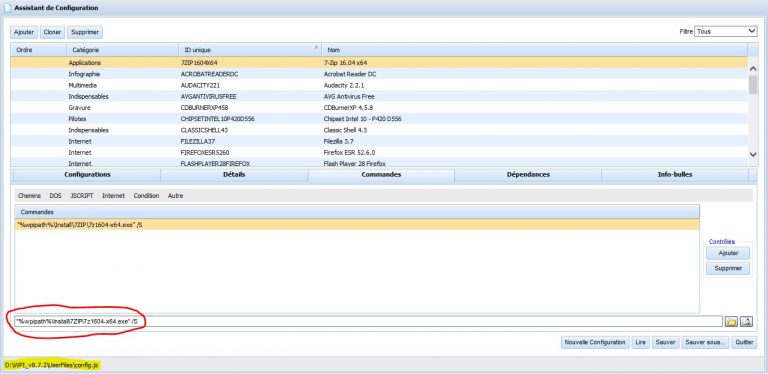Viewport: 768px width, 374px height.
Task: Click the Sauver sous... button
Action: (x=705, y=343)
